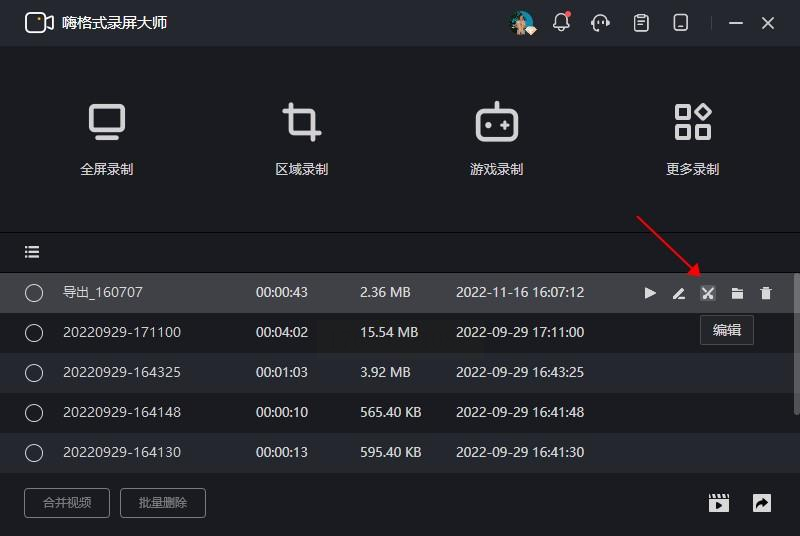The width and height of the screenshot is (800, 536).
Task: Click the clipboard icon in the title bar
Action: (x=641, y=22)
